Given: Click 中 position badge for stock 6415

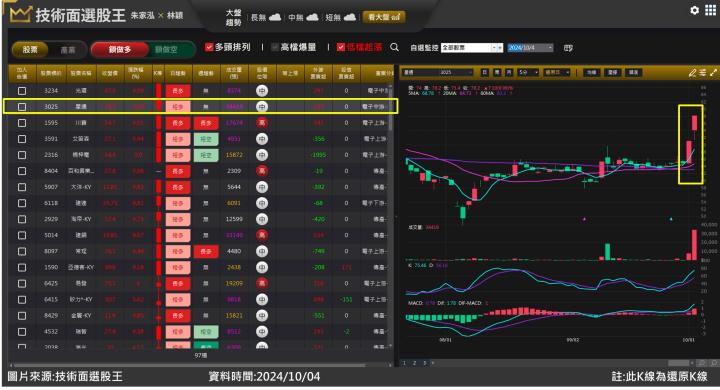Looking at the screenshot, I should click(262, 300).
